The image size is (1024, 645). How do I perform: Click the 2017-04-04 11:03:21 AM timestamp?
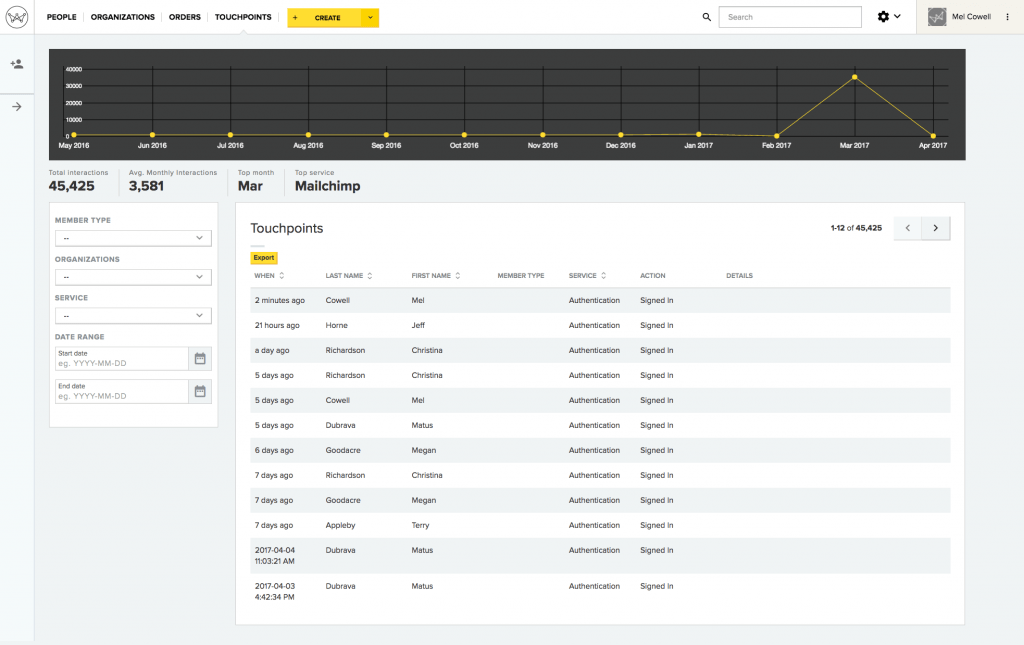[274, 556]
